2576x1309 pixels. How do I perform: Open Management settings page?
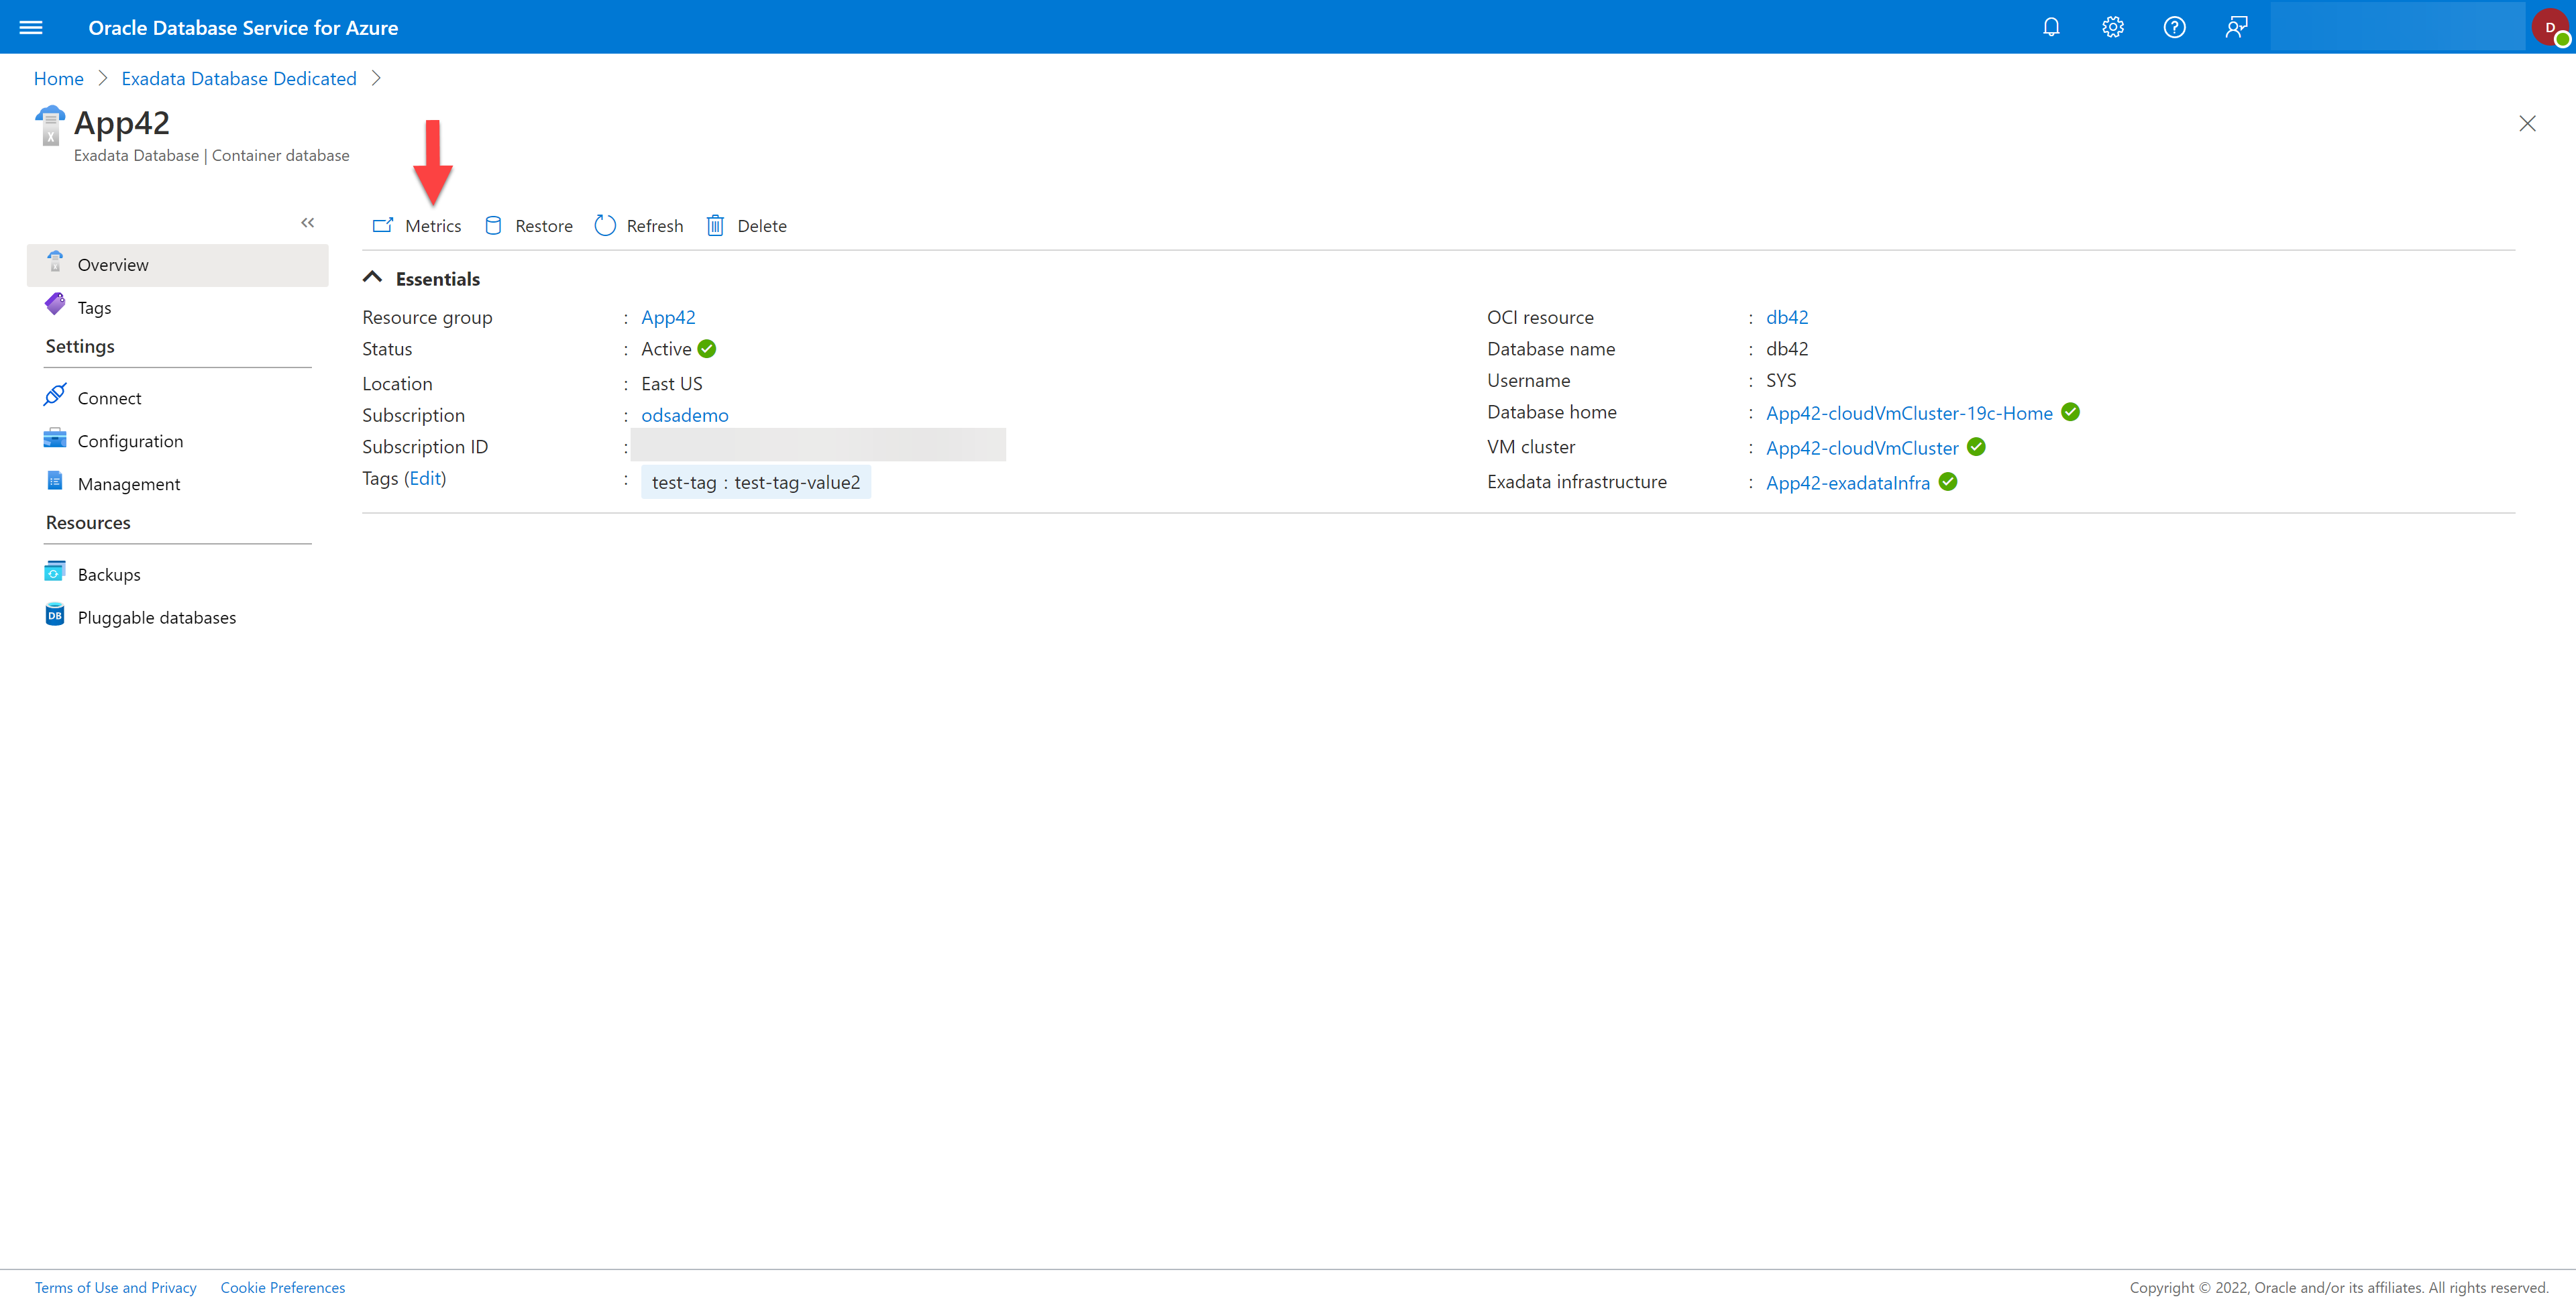click(177, 484)
